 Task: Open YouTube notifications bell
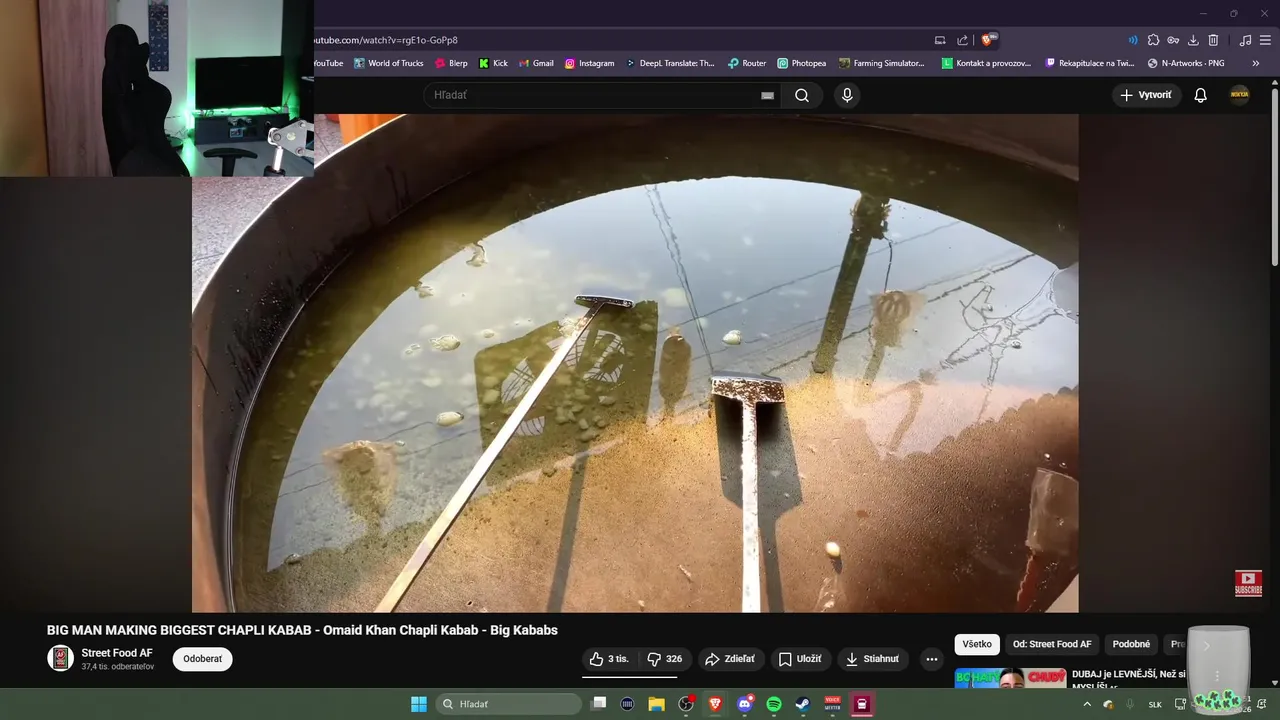pyautogui.click(x=1200, y=95)
